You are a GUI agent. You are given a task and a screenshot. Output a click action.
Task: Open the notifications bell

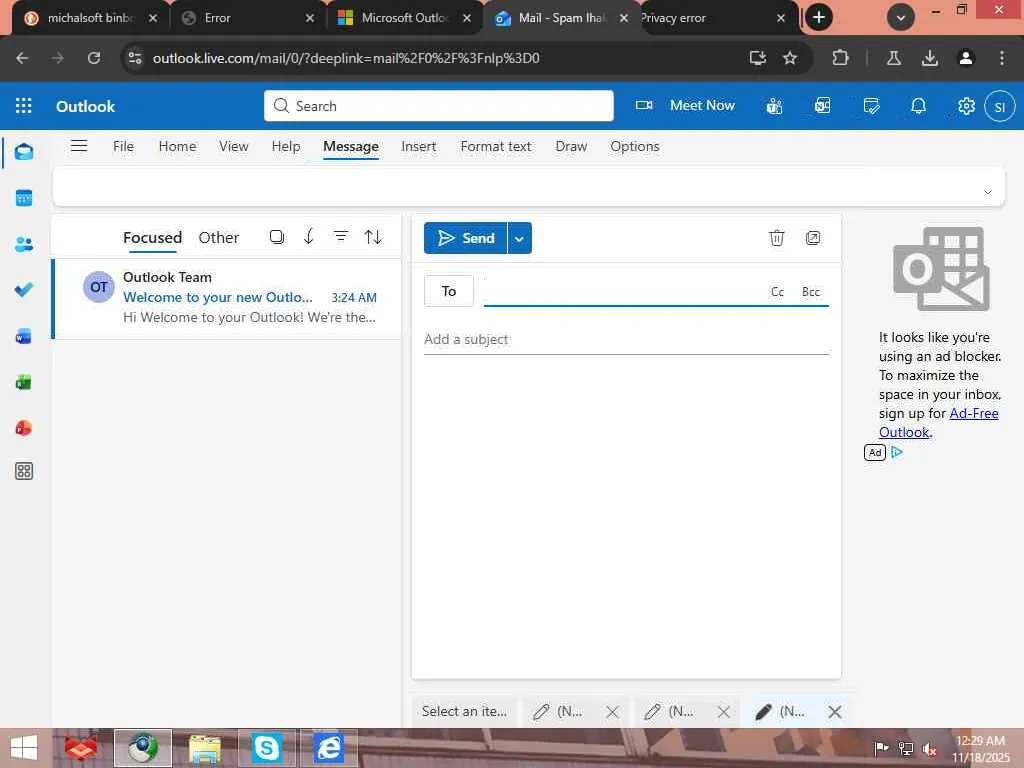click(x=918, y=106)
